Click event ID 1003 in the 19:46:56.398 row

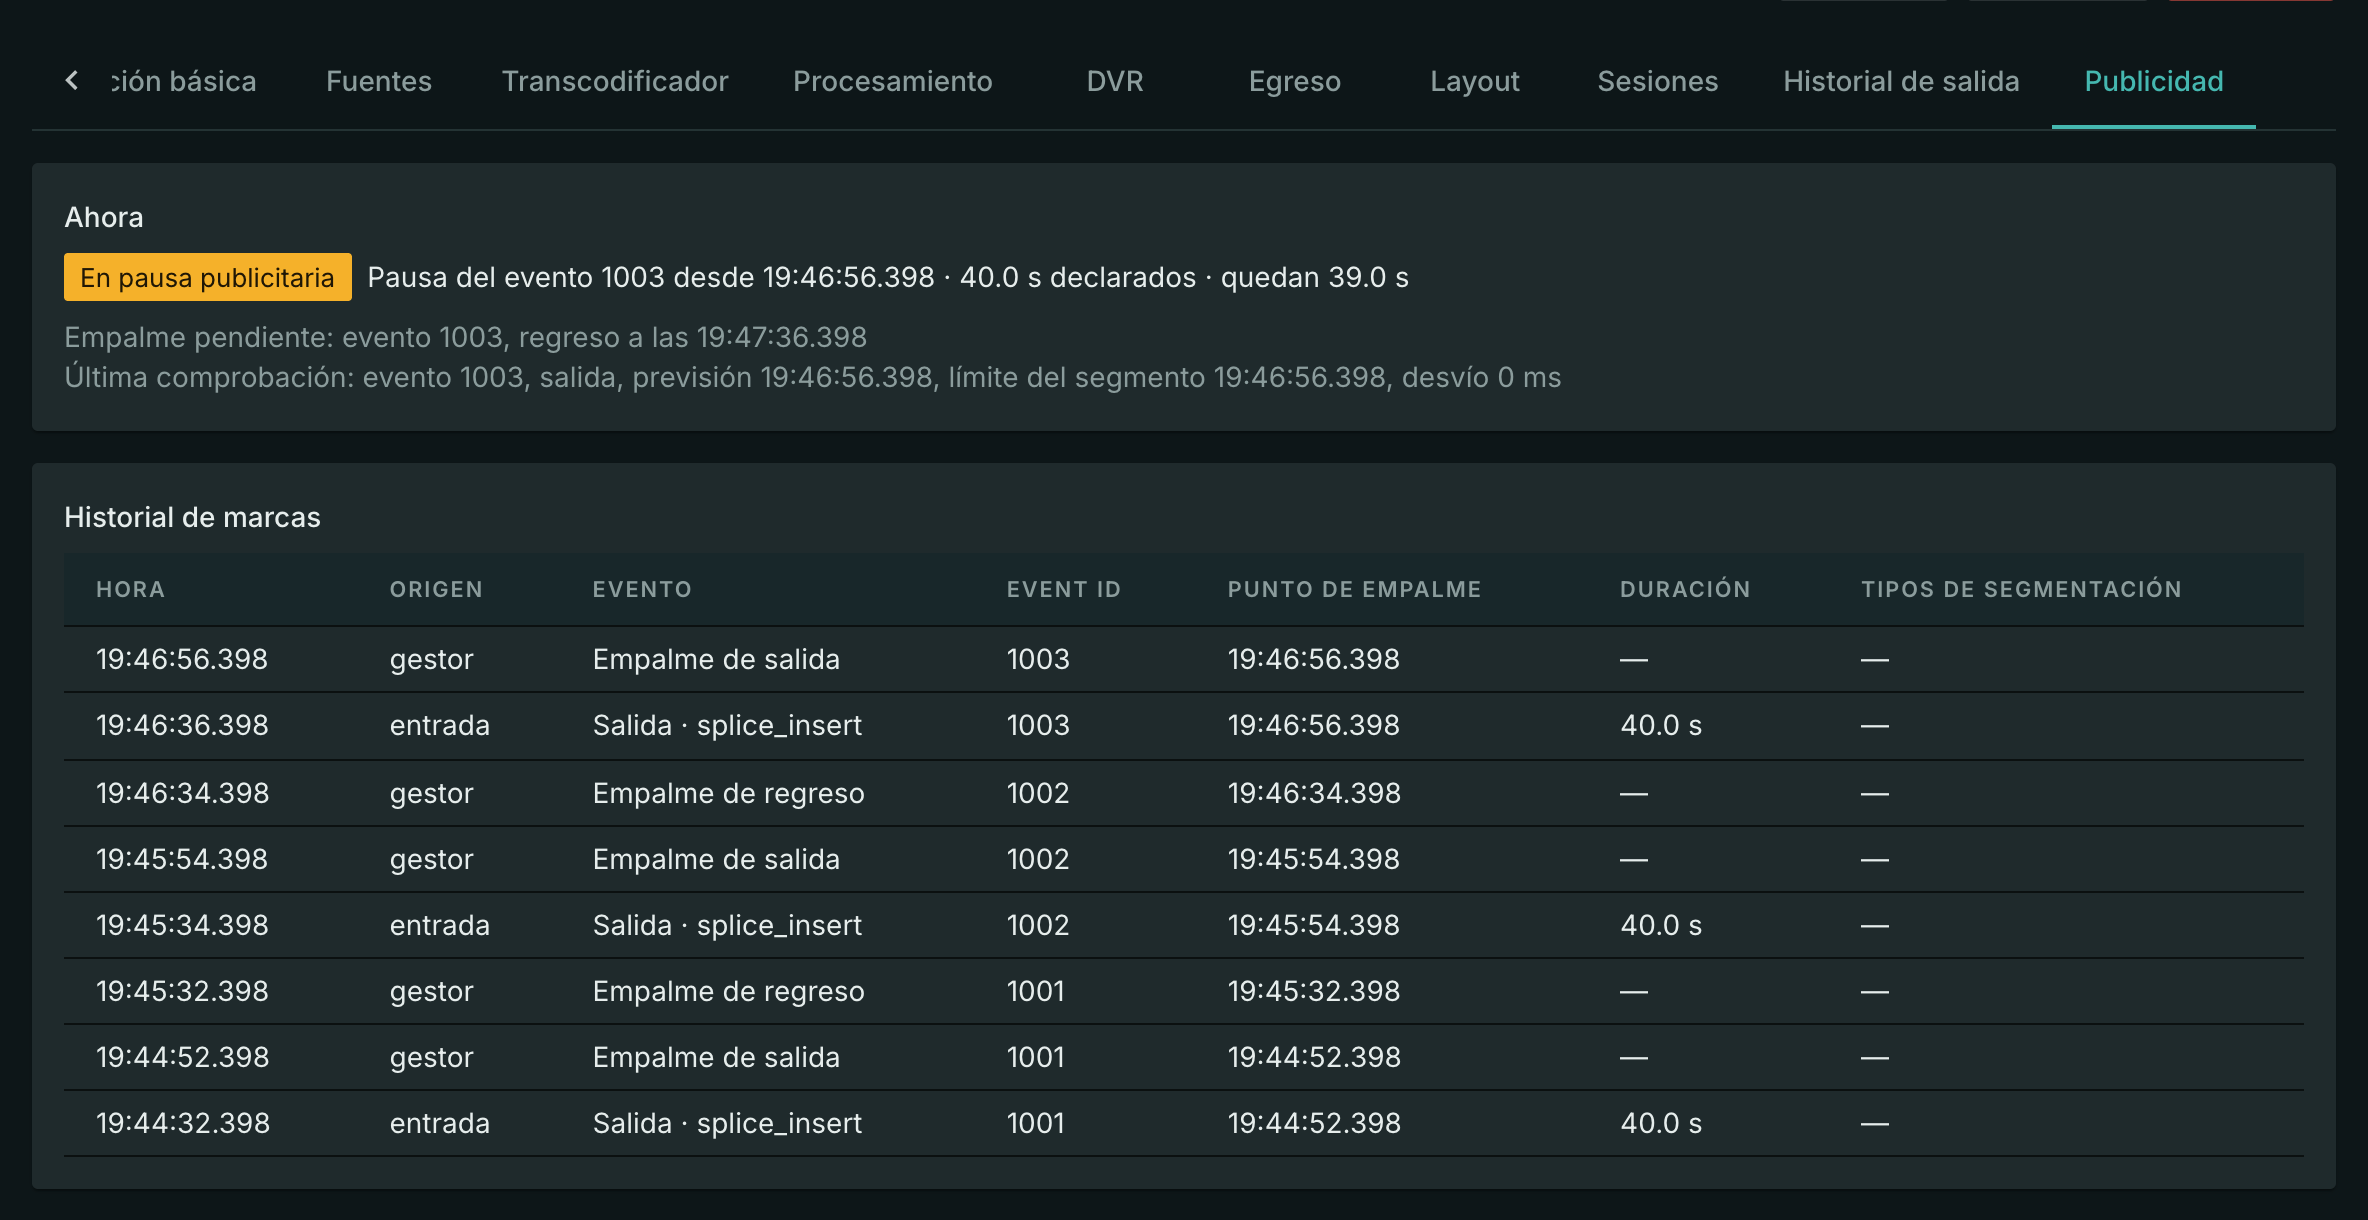1038,659
